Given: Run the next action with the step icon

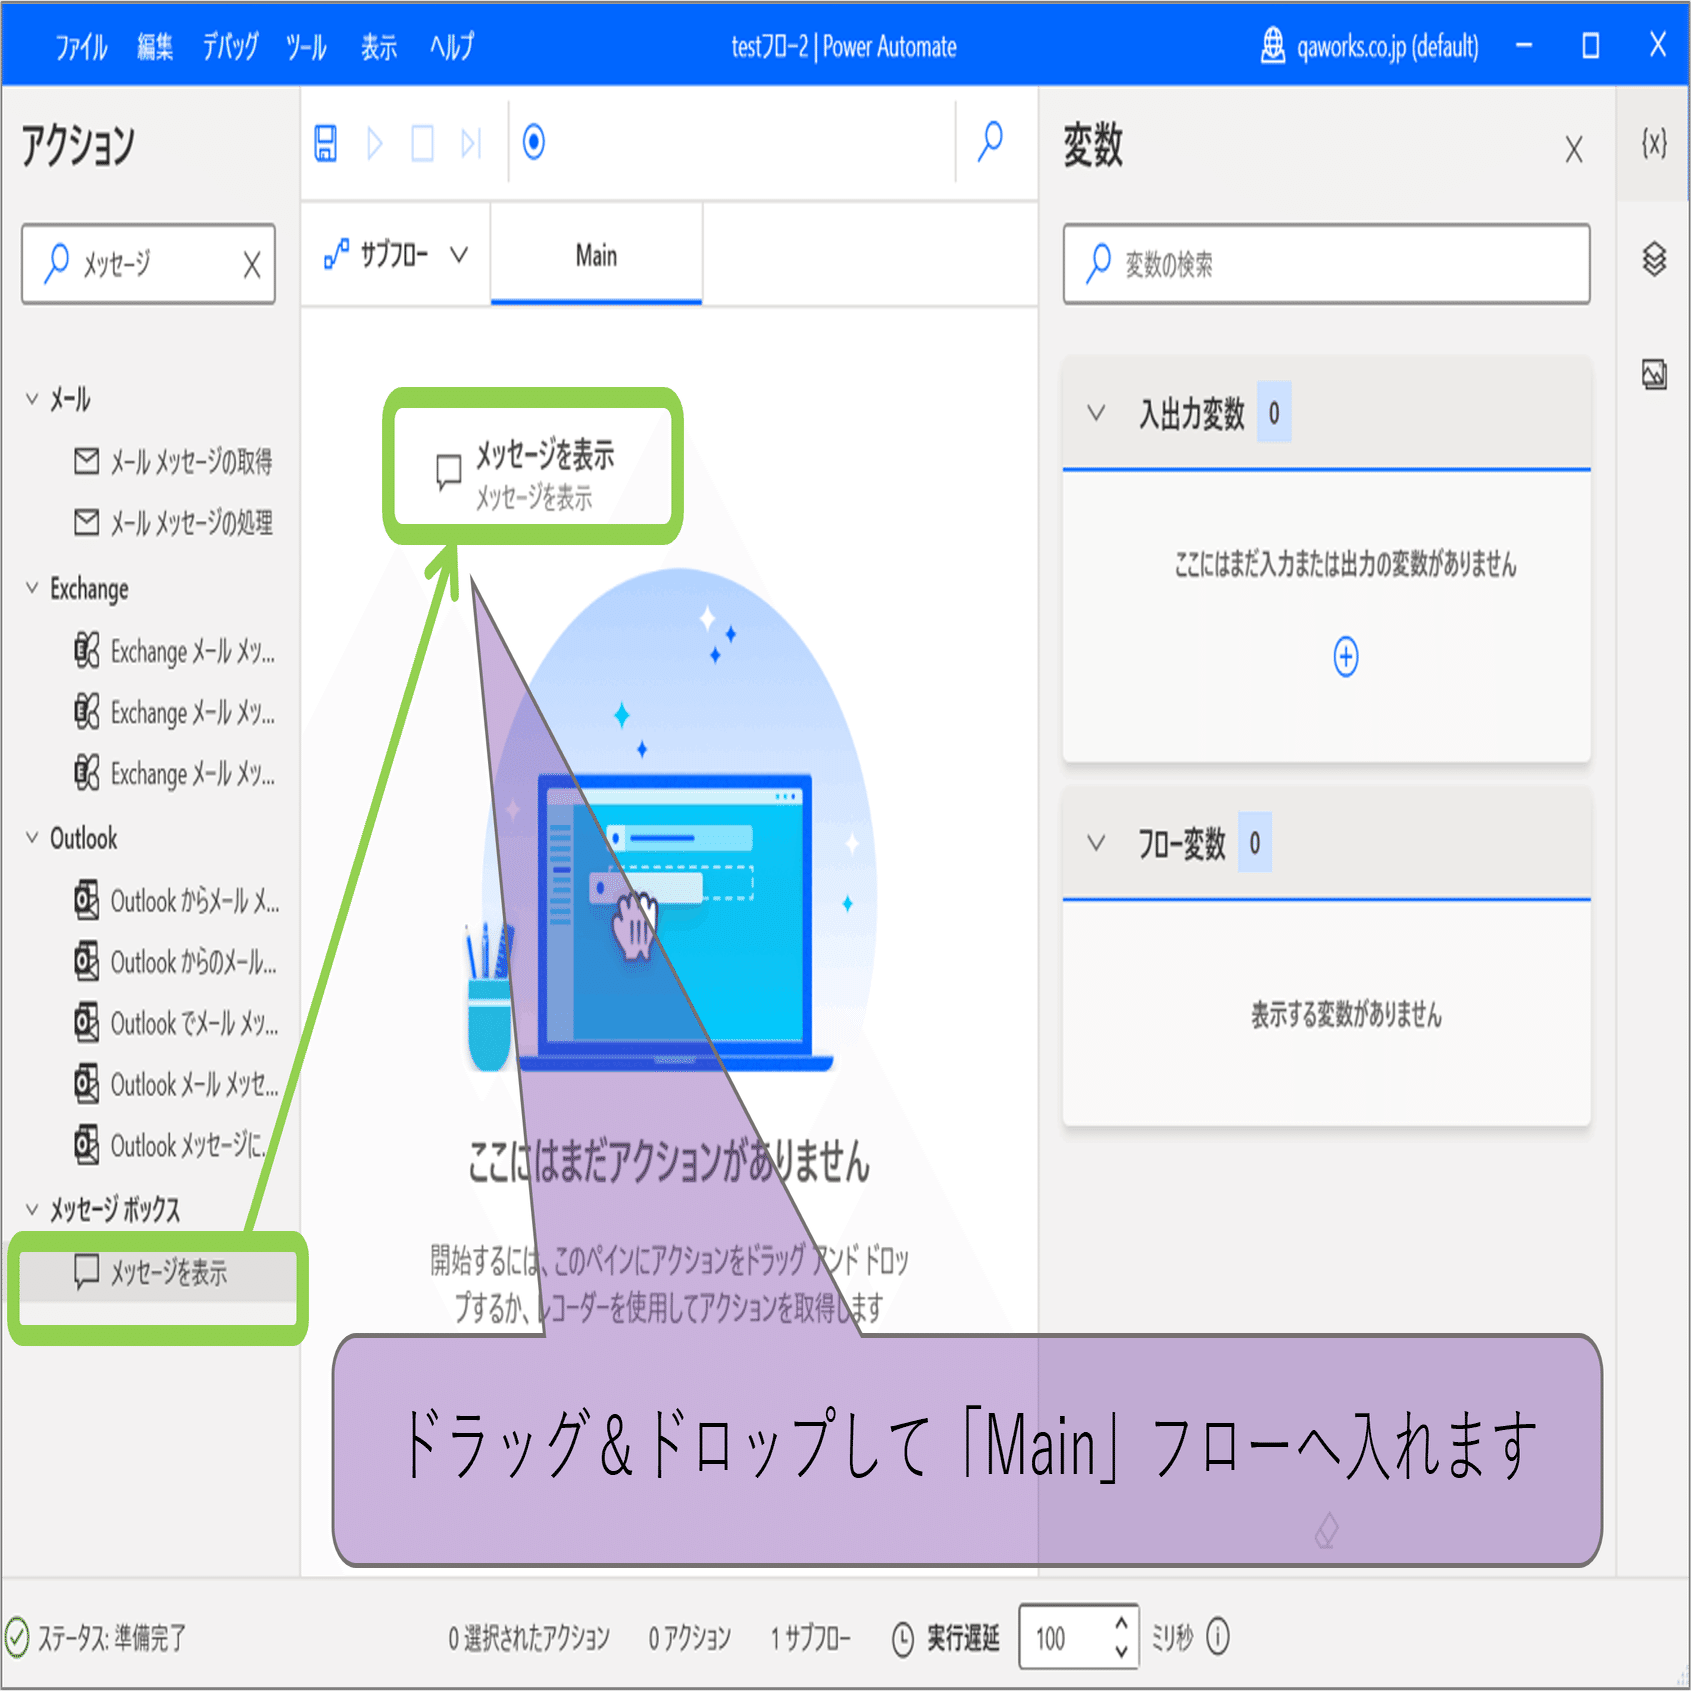Looking at the screenshot, I should 471,143.
